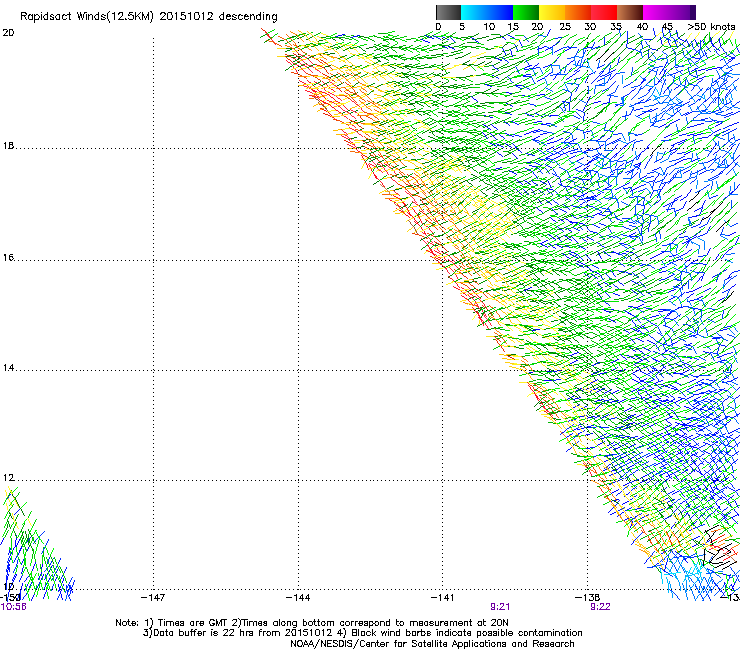740x650 pixels.
Task: Click the longitude label '-138'
Action: click(x=587, y=598)
